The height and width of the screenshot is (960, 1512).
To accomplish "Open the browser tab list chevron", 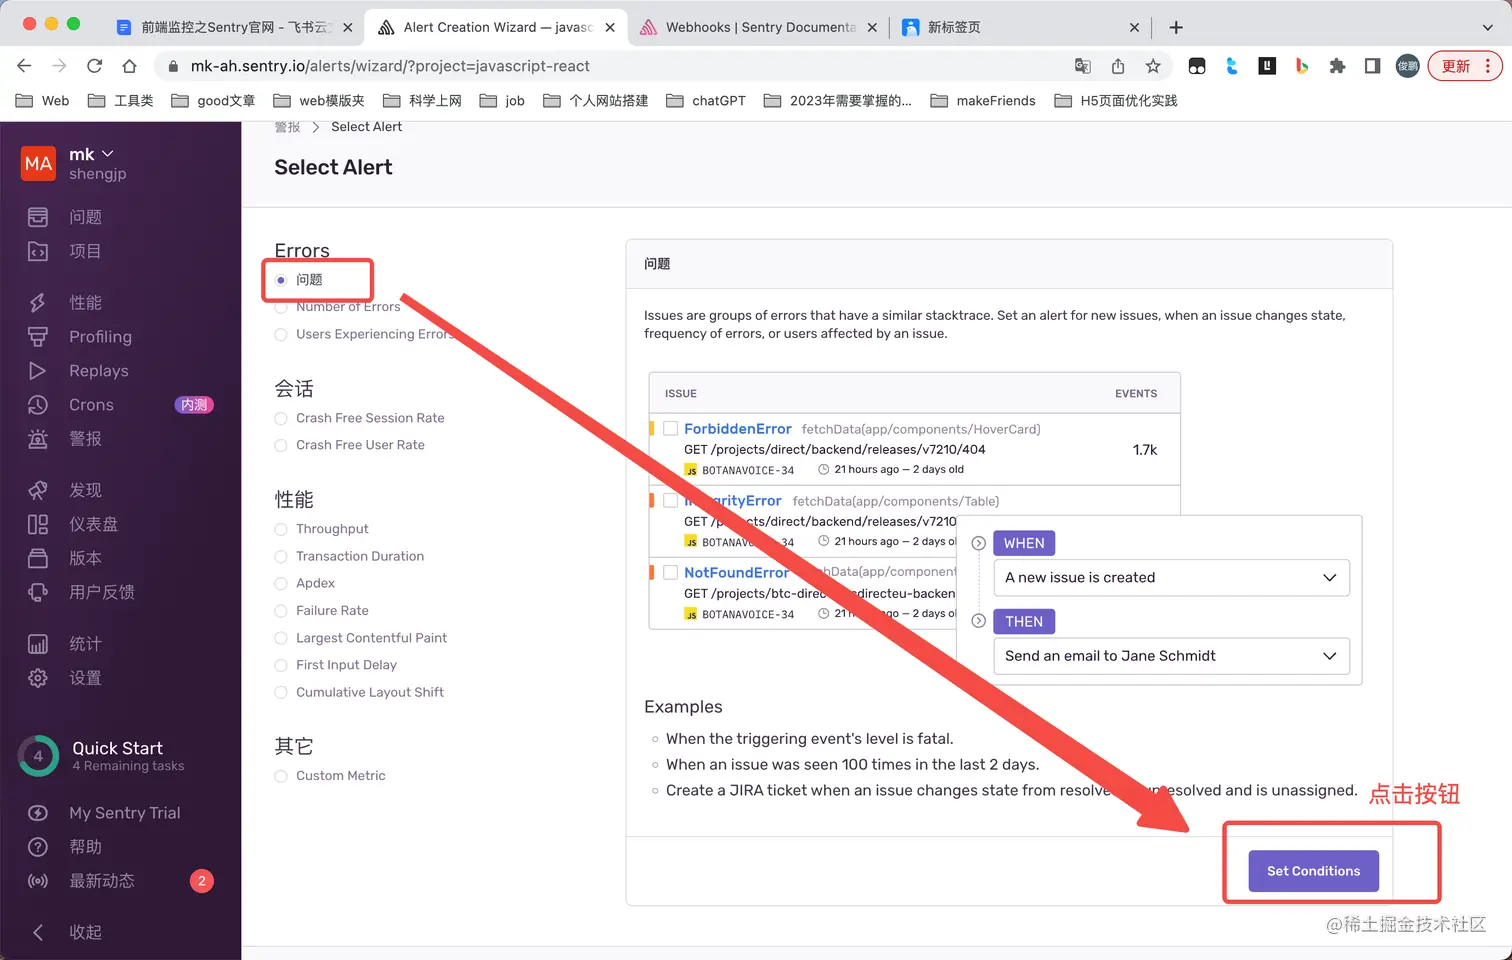I will pyautogui.click(x=1487, y=27).
